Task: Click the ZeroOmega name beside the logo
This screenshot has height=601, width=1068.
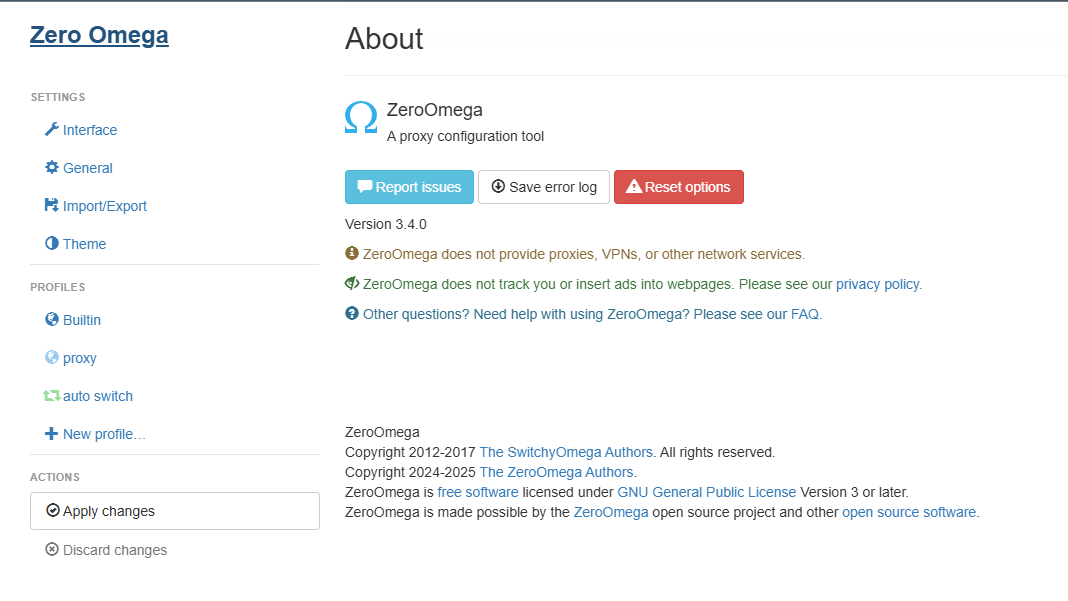Action: point(435,110)
